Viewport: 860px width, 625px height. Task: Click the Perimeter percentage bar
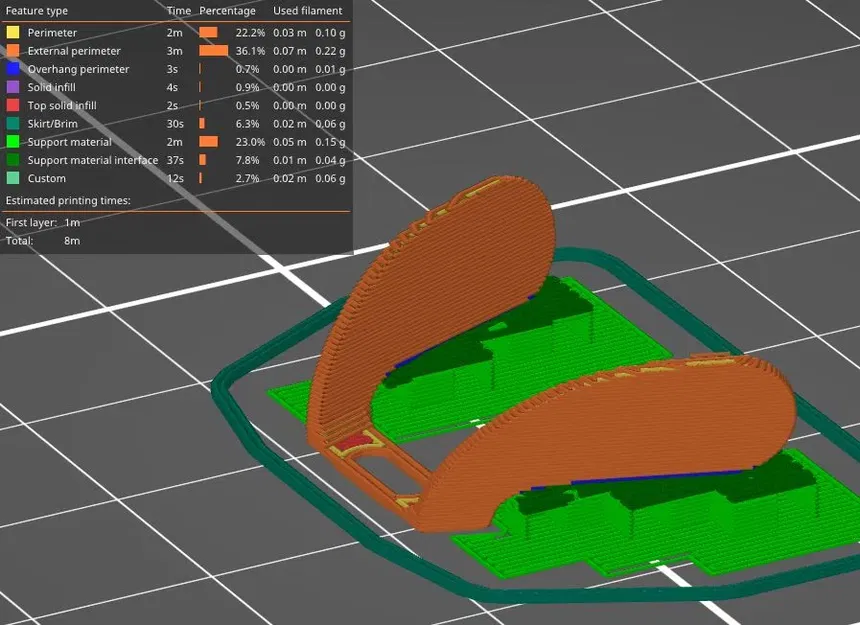(x=208, y=32)
